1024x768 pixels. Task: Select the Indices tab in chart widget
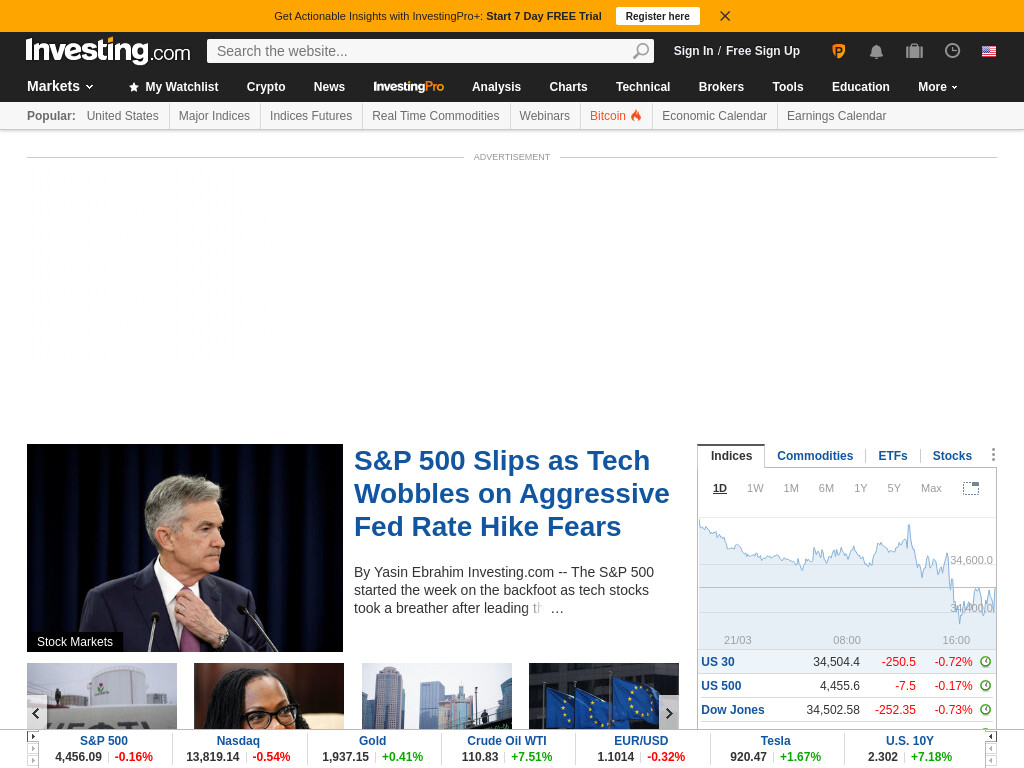pos(731,456)
